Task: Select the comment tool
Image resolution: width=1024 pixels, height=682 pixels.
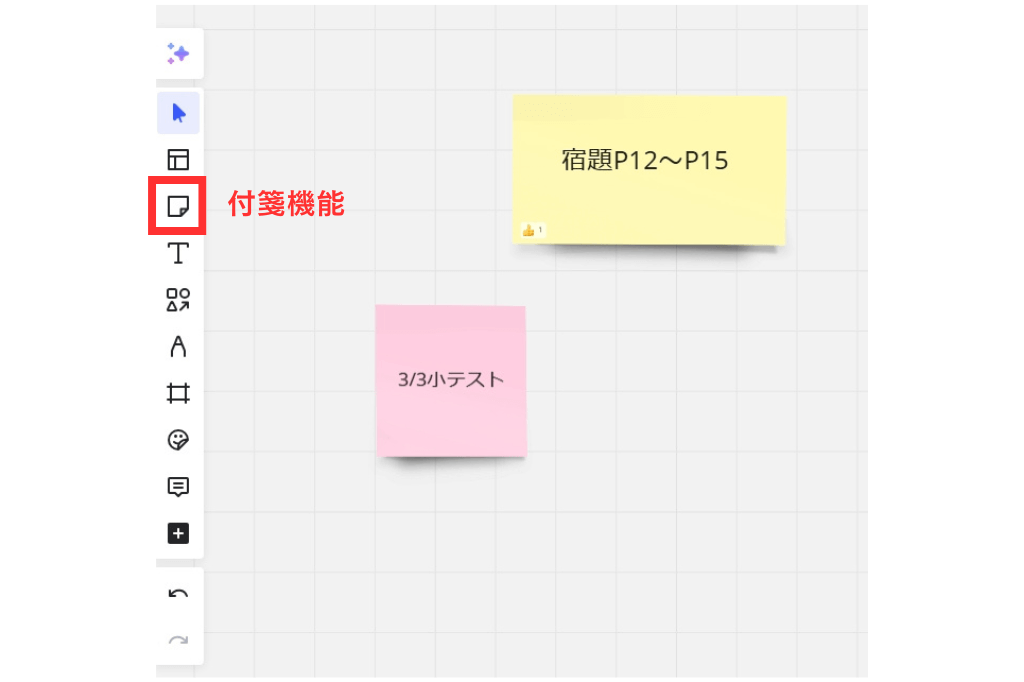Action: [x=178, y=487]
